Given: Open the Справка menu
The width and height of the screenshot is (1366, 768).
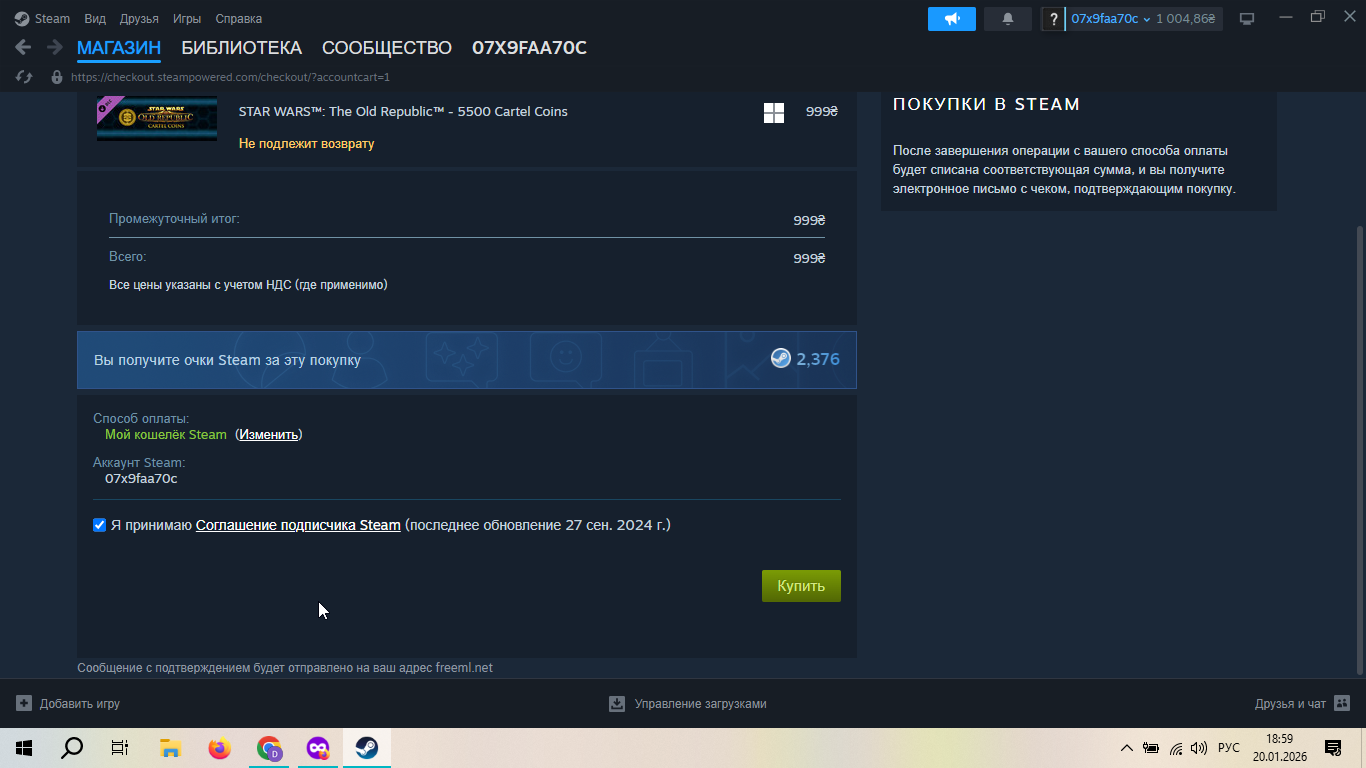Looking at the screenshot, I should [239, 18].
